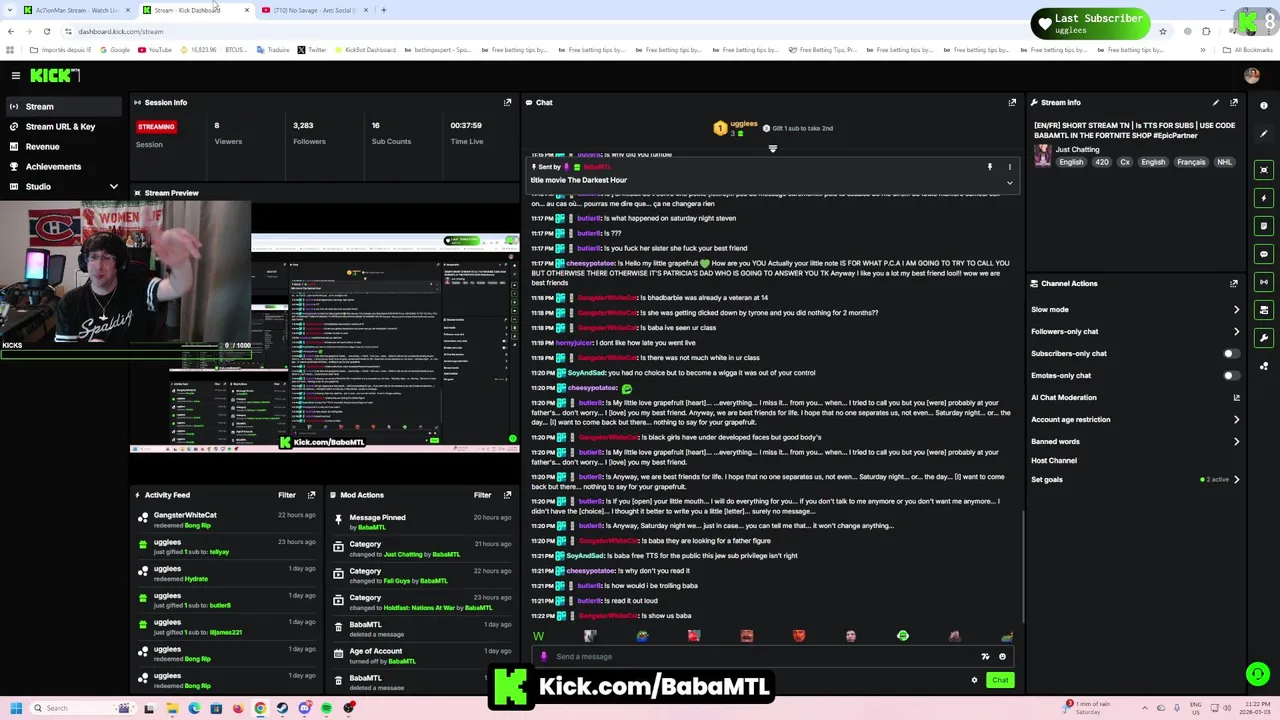Pop out the Channel Actions panel

pyautogui.click(x=1234, y=283)
